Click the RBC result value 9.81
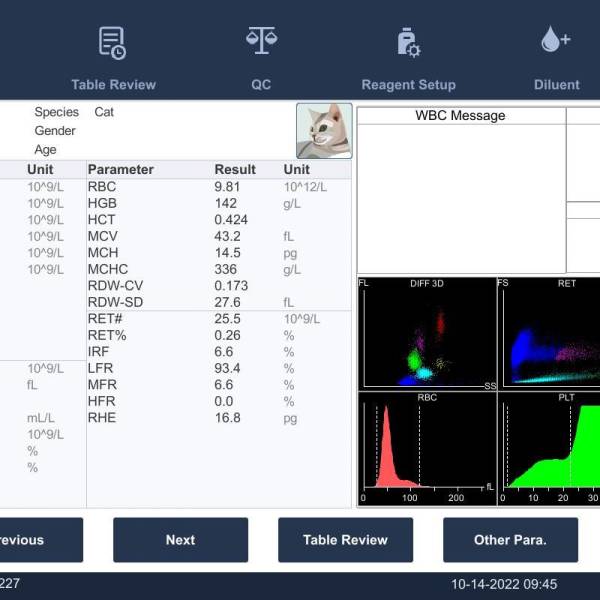Viewport: 600px width, 600px height. [x=227, y=187]
